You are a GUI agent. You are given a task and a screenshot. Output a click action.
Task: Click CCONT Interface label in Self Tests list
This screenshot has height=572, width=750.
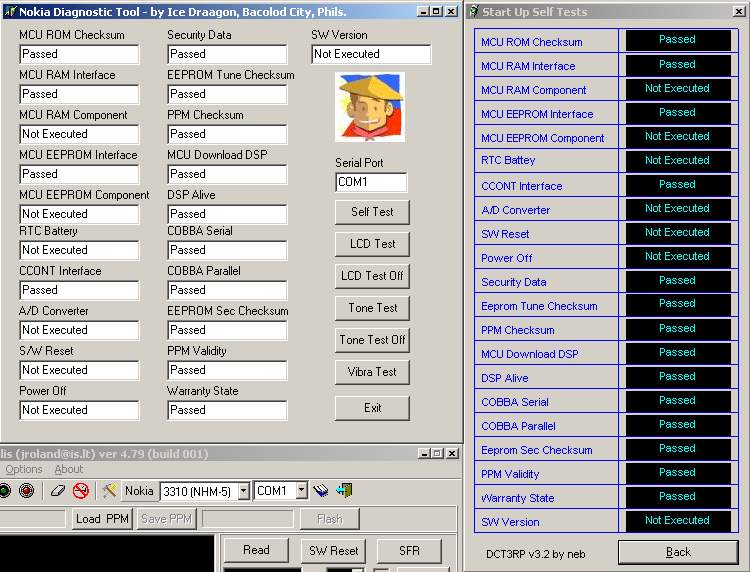tap(521, 186)
